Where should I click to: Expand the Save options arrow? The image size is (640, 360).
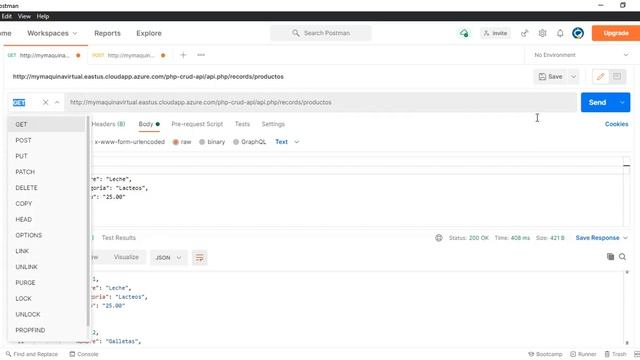(573, 77)
